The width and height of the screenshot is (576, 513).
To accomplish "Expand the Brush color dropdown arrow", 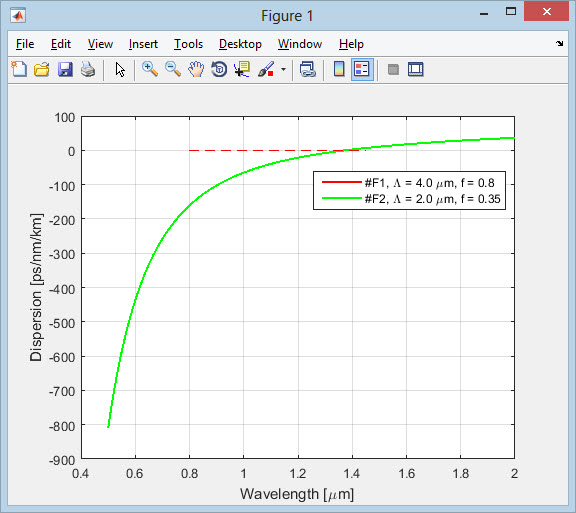I will click(x=283, y=69).
